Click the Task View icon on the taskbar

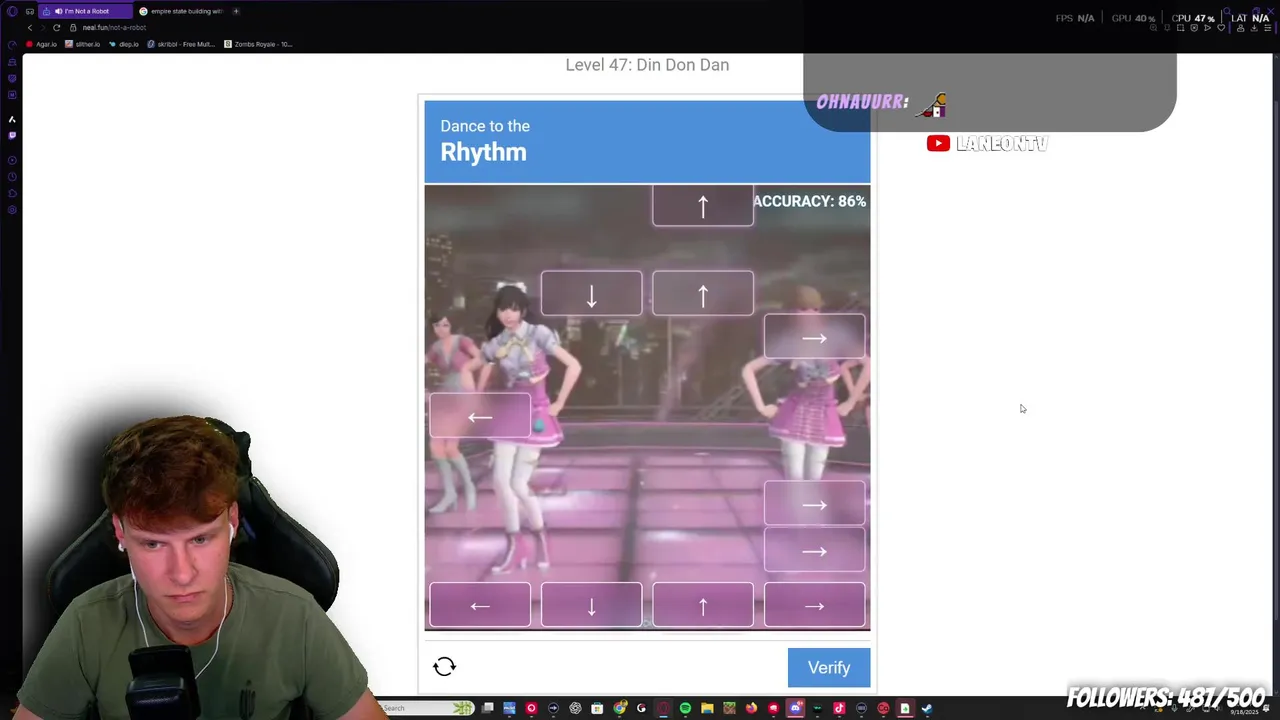click(x=487, y=708)
